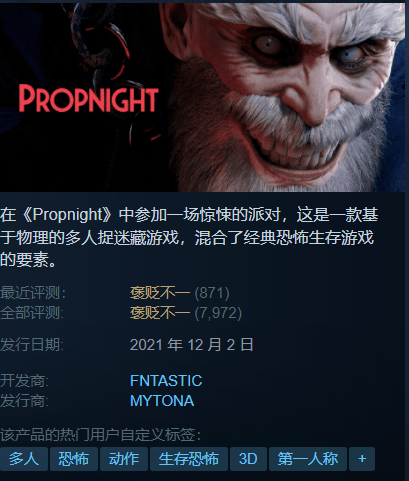Click the Propnight header image
The height and width of the screenshot is (481, 409).
point(202,97)
